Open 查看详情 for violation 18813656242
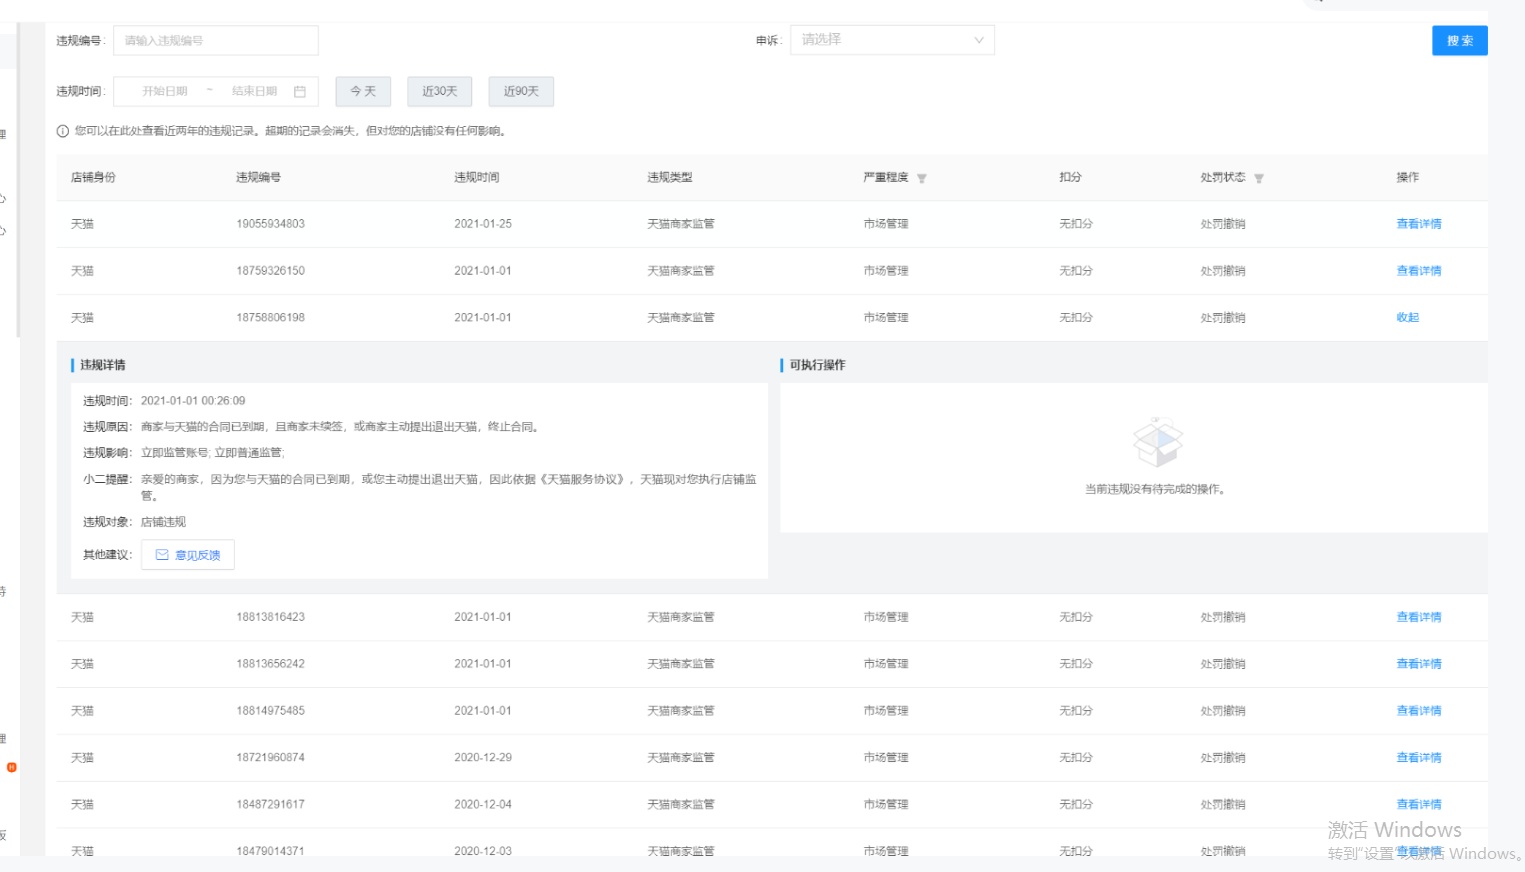Screen dimensions: 1525x872 tap(1419, 664)
